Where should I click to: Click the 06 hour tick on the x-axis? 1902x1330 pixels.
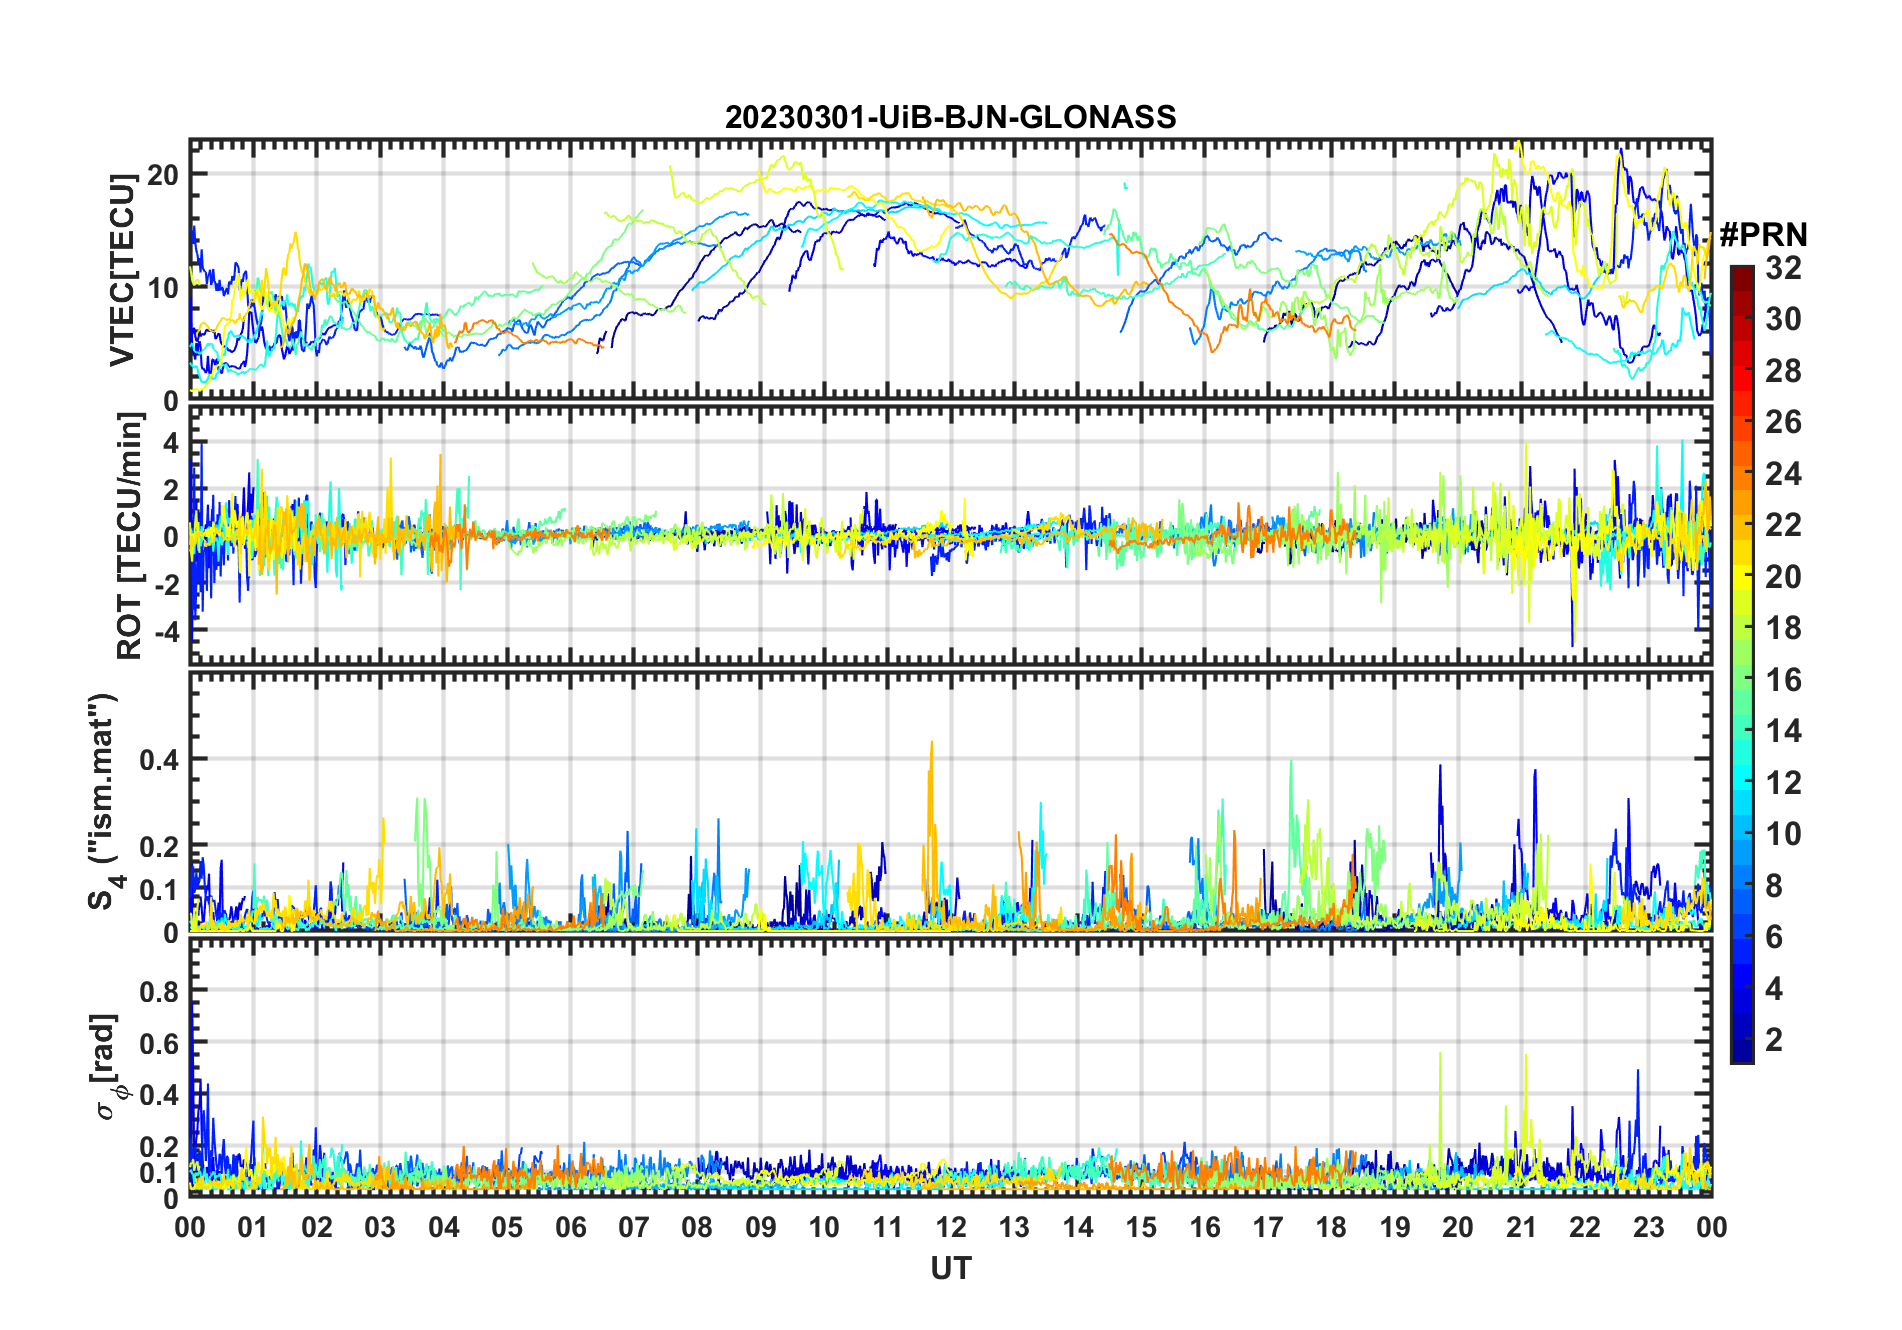click(x=570, y=1227)
